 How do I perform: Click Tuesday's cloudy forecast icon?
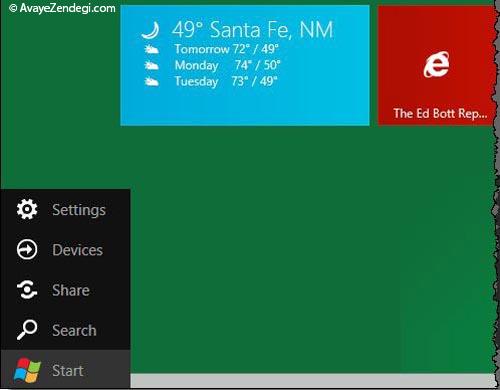(x=151, y=81)
